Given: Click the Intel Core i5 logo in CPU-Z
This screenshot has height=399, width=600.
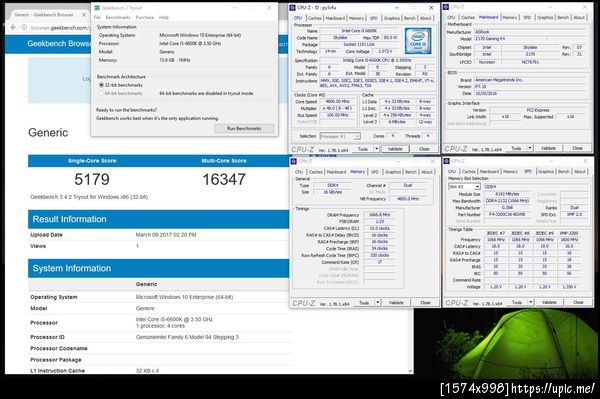Looking at the screenshot, I should click(418, 41).
